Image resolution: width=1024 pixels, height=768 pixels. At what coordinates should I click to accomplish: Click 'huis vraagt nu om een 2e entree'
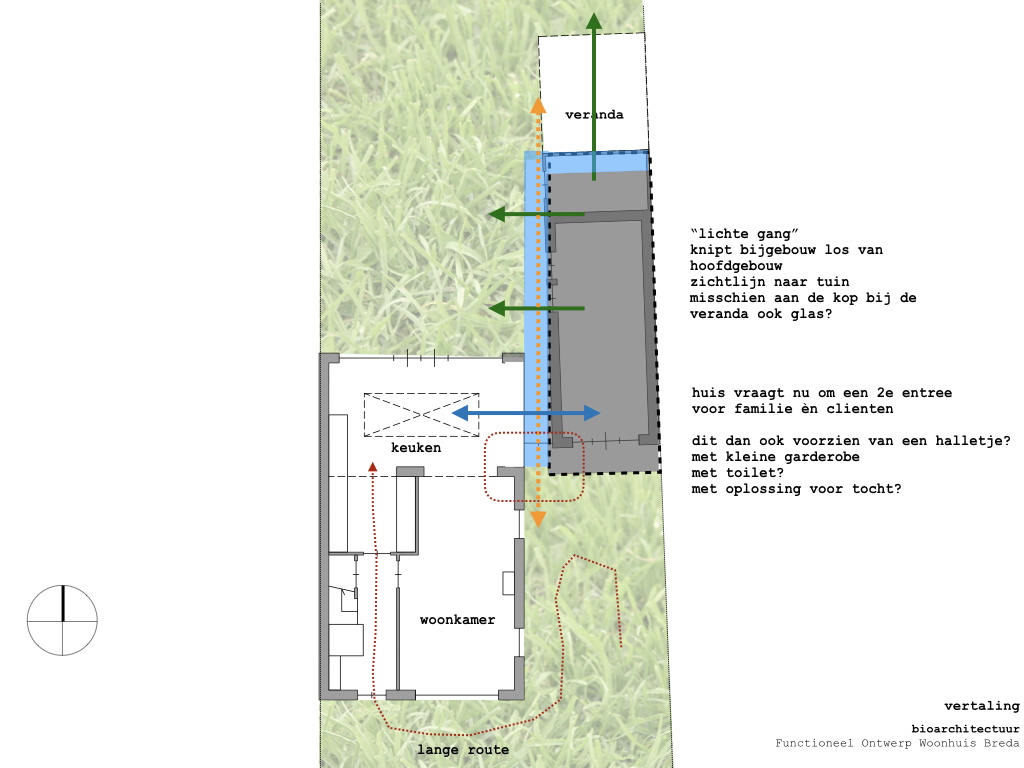[822, 392]
